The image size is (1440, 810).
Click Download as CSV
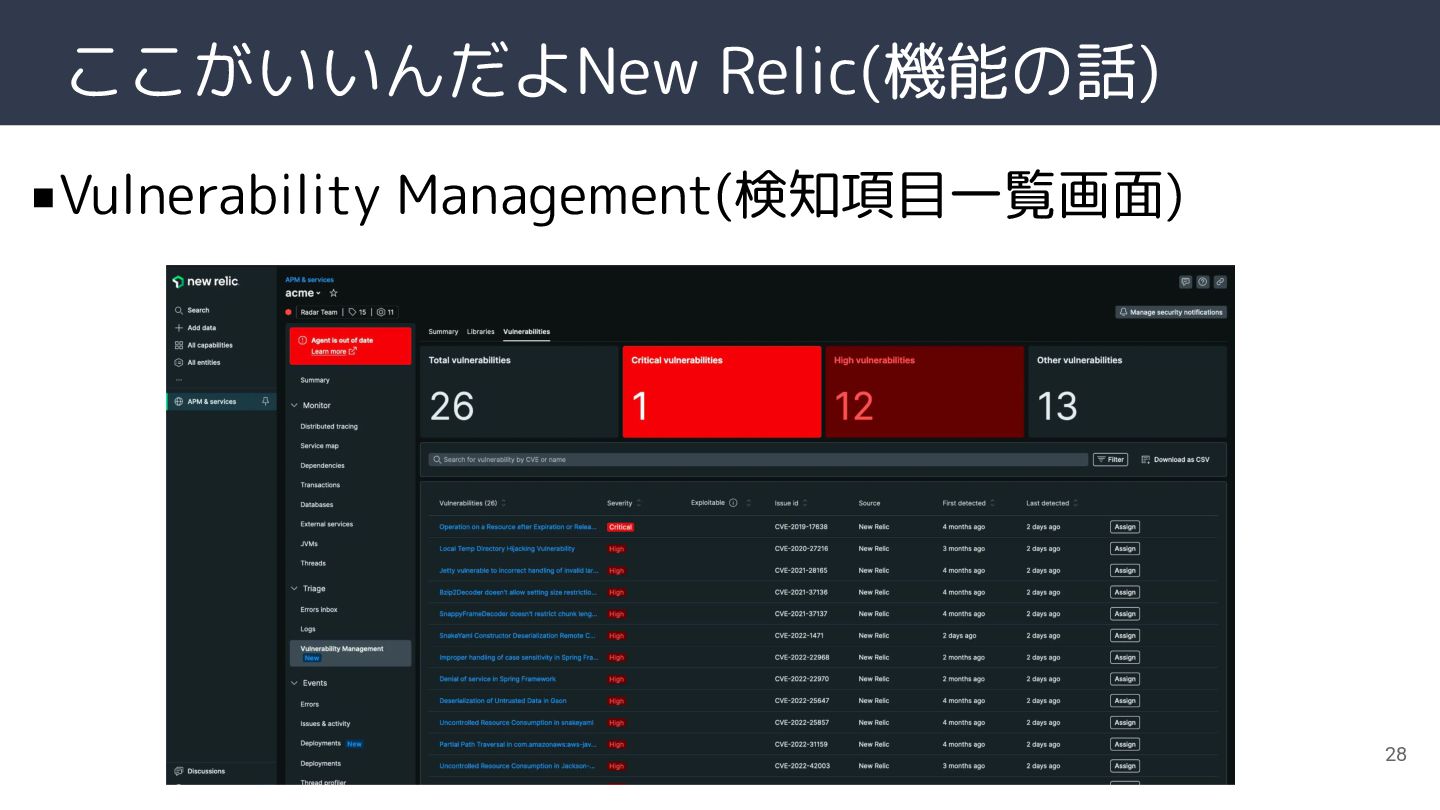click(1175, 460)
